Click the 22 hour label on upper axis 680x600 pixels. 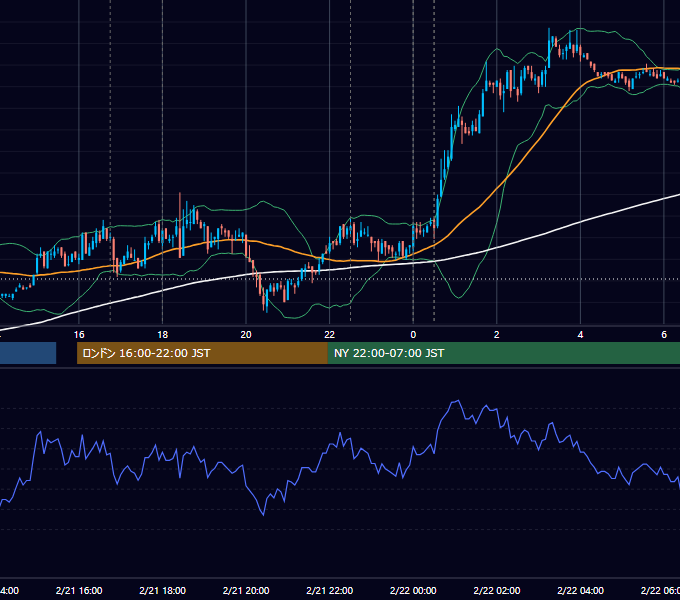[x=330, y=335]
